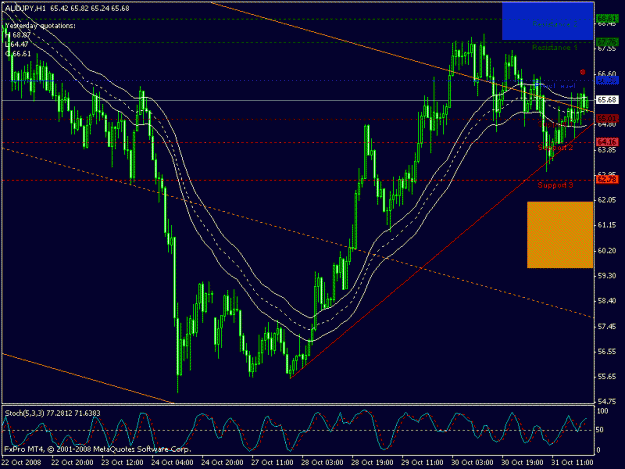This screenshot has width=625, height=469.
Task: Click the 58.40 value on price axis
Action: (x=607, y=301)
